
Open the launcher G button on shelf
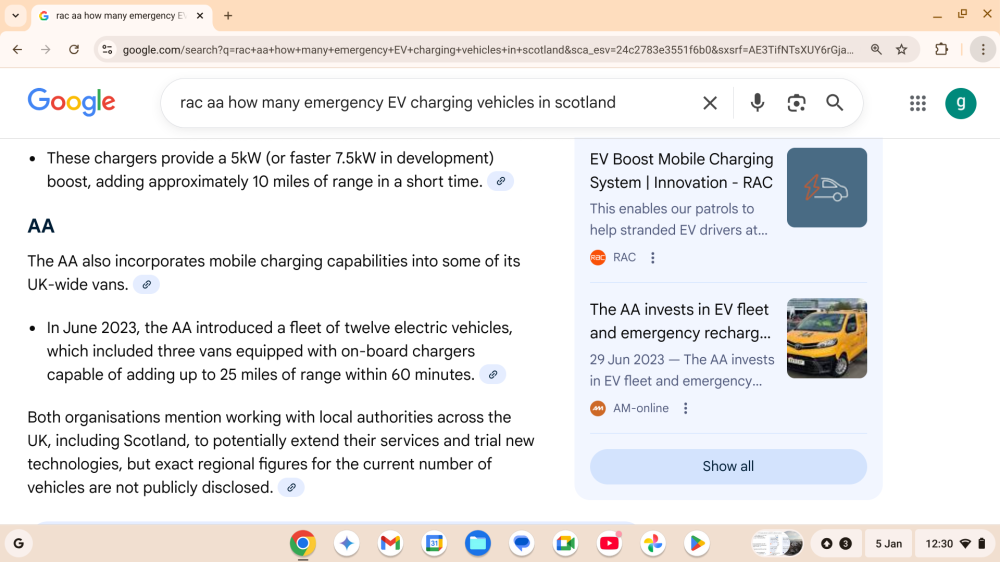click(x=18, y=544)
